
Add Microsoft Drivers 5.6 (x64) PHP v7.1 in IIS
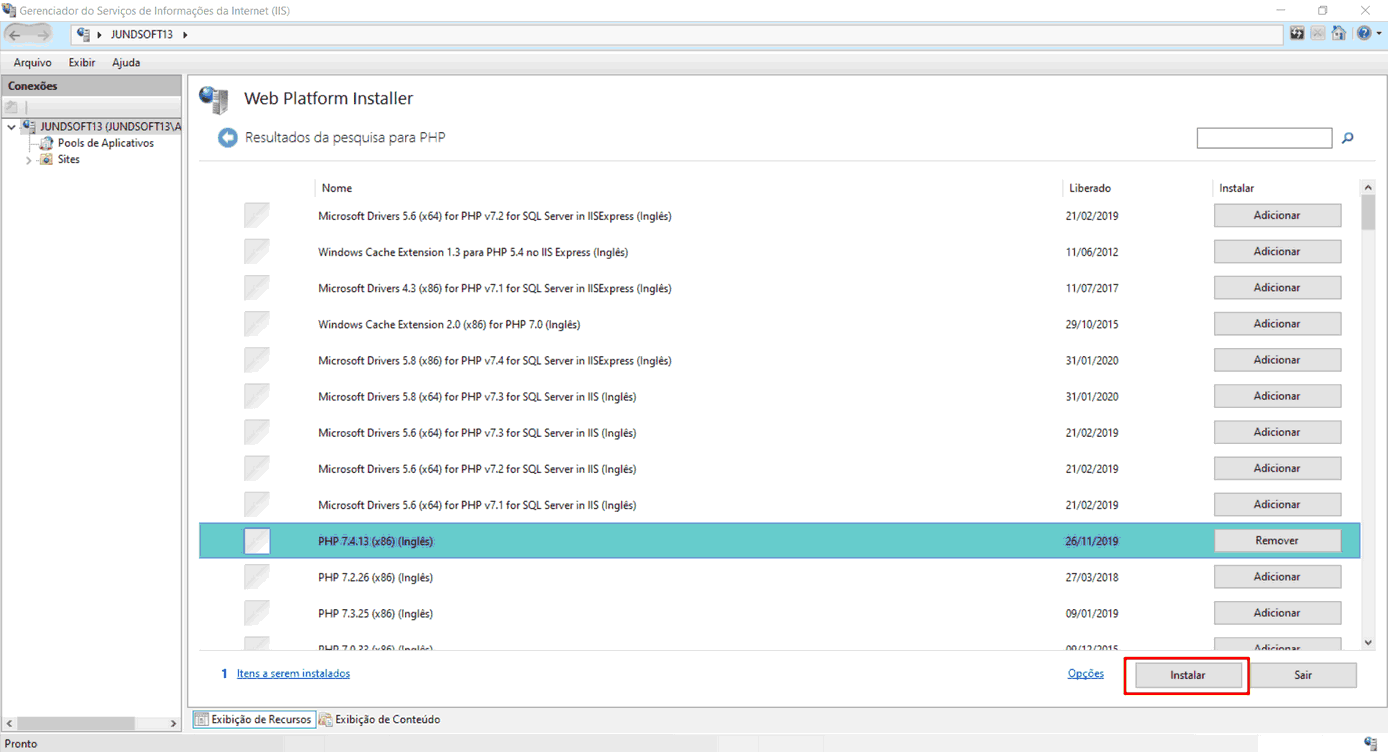click(1277, 505)
